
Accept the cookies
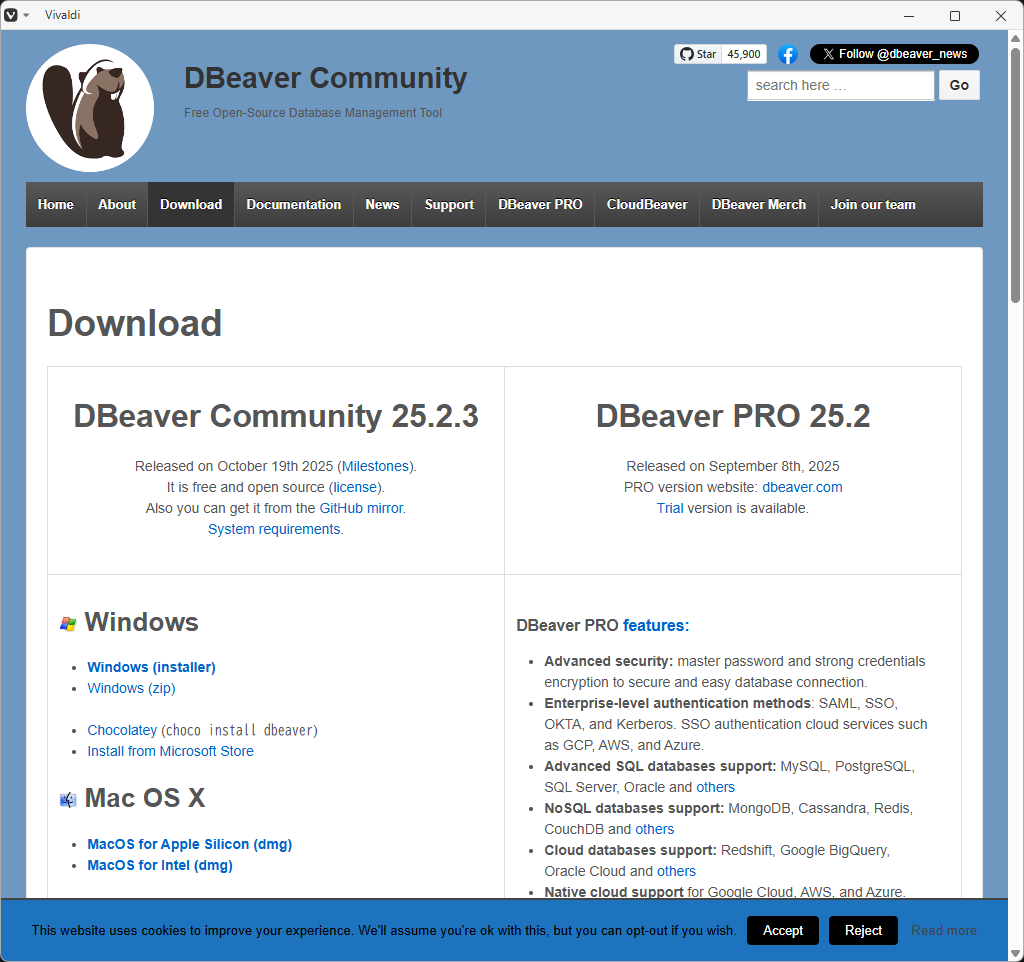tap(782, 931)
